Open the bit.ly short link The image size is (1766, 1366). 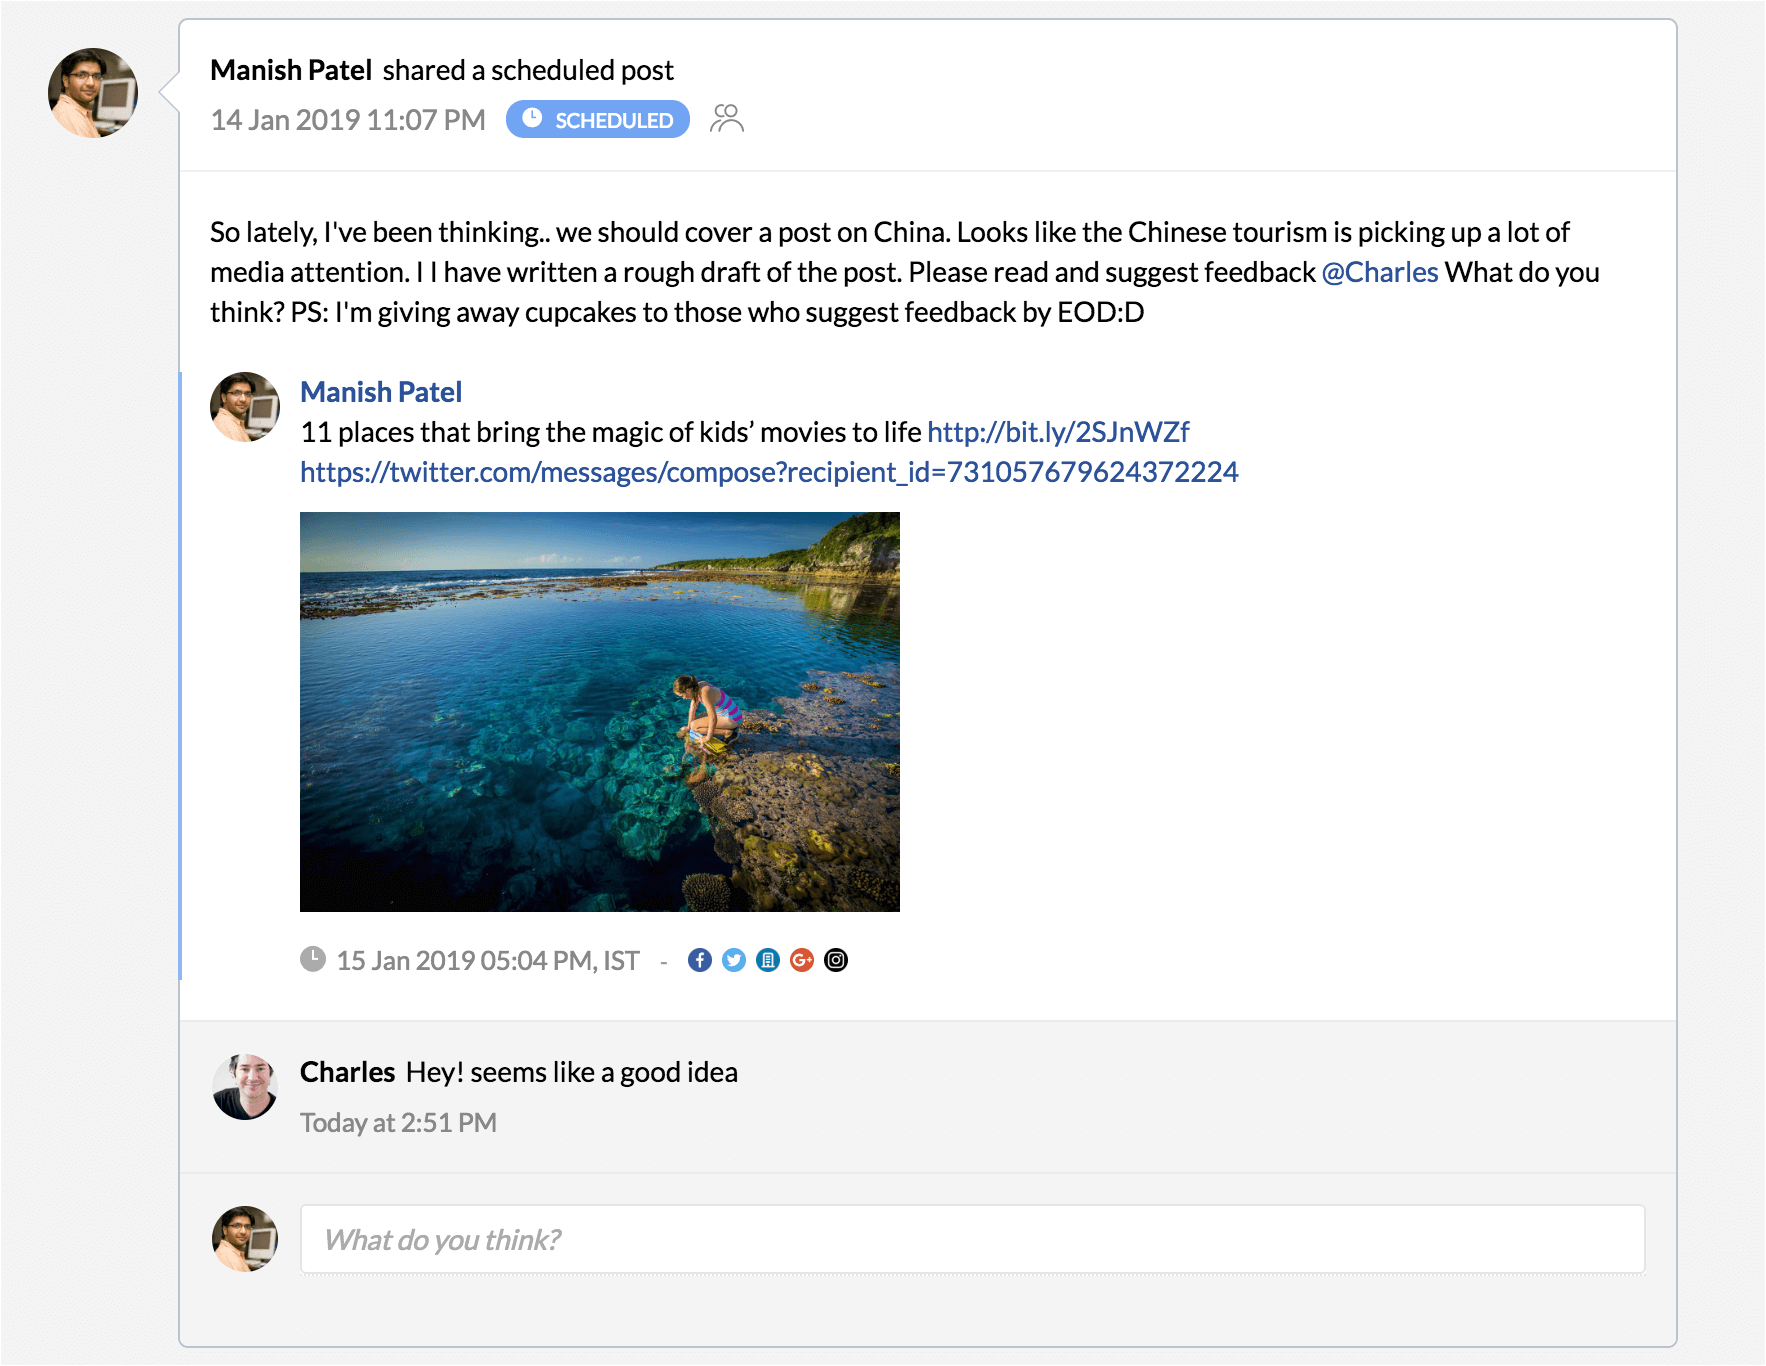(1058, 432)
